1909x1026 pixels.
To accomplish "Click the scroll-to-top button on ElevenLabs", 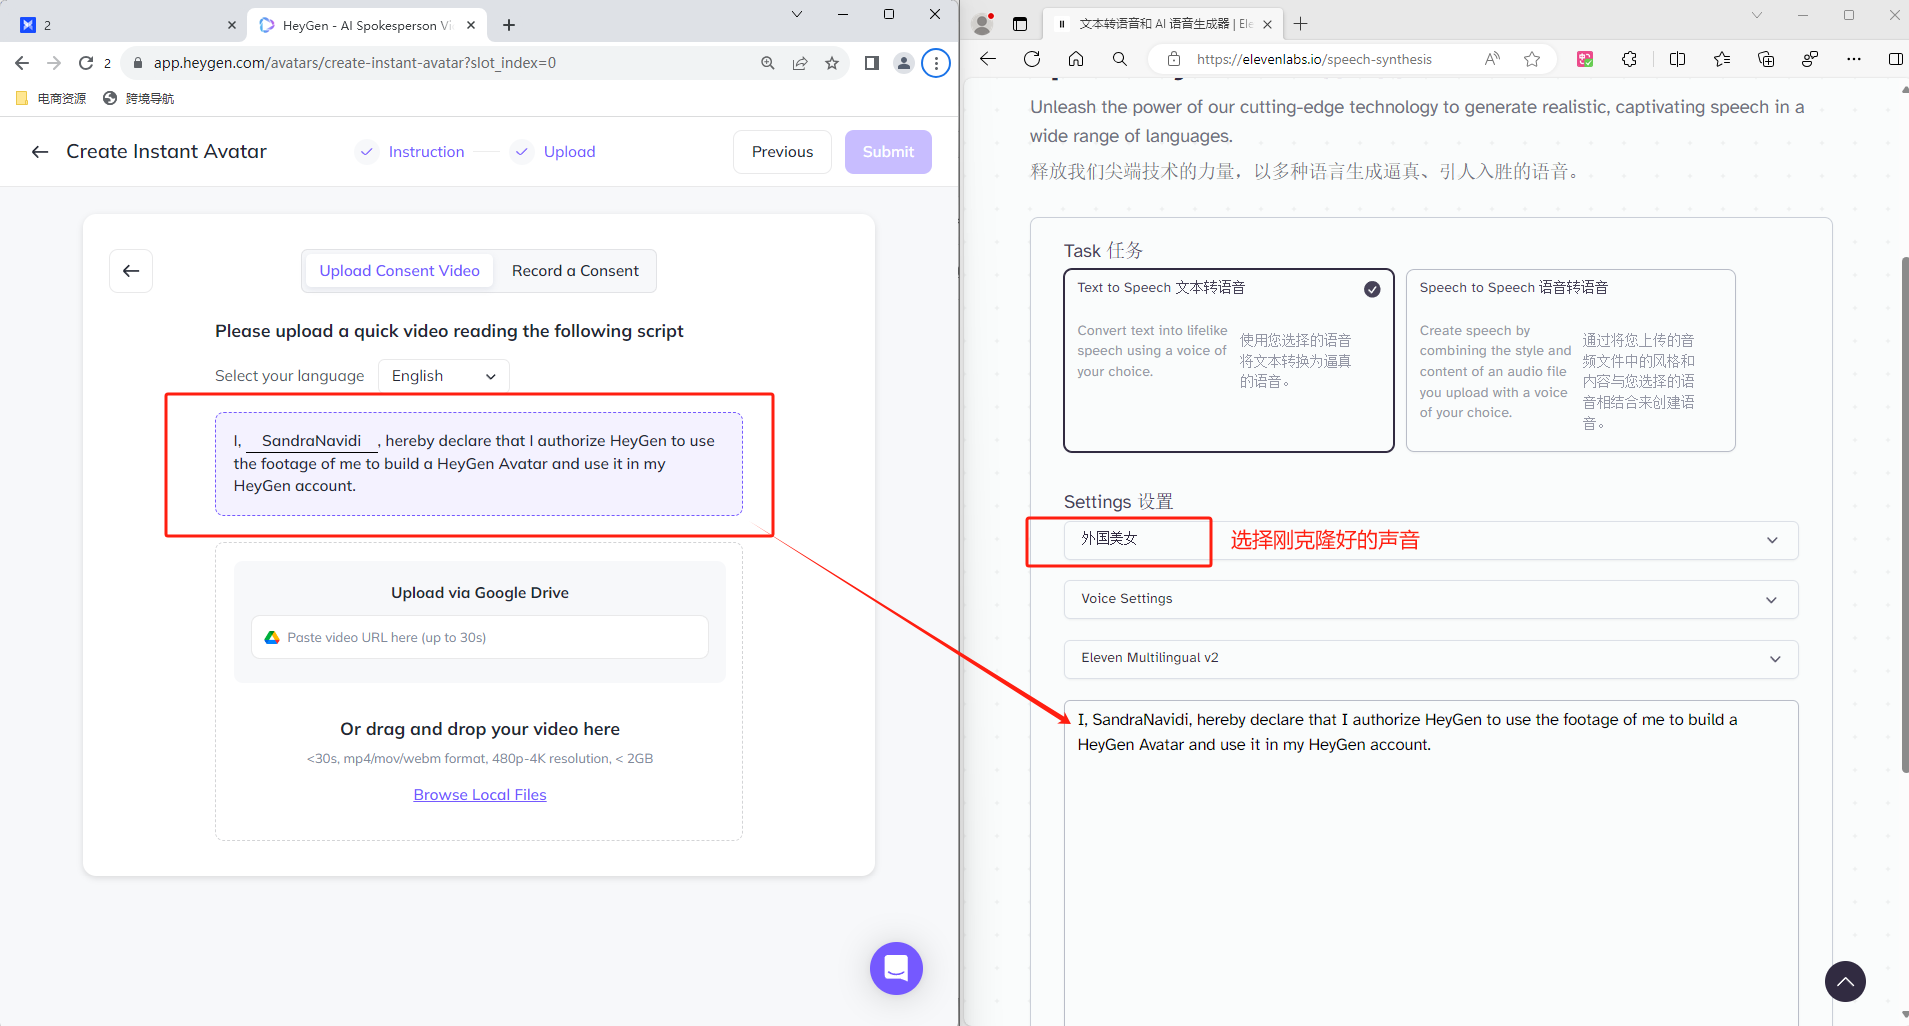I will pos(1845,981).
